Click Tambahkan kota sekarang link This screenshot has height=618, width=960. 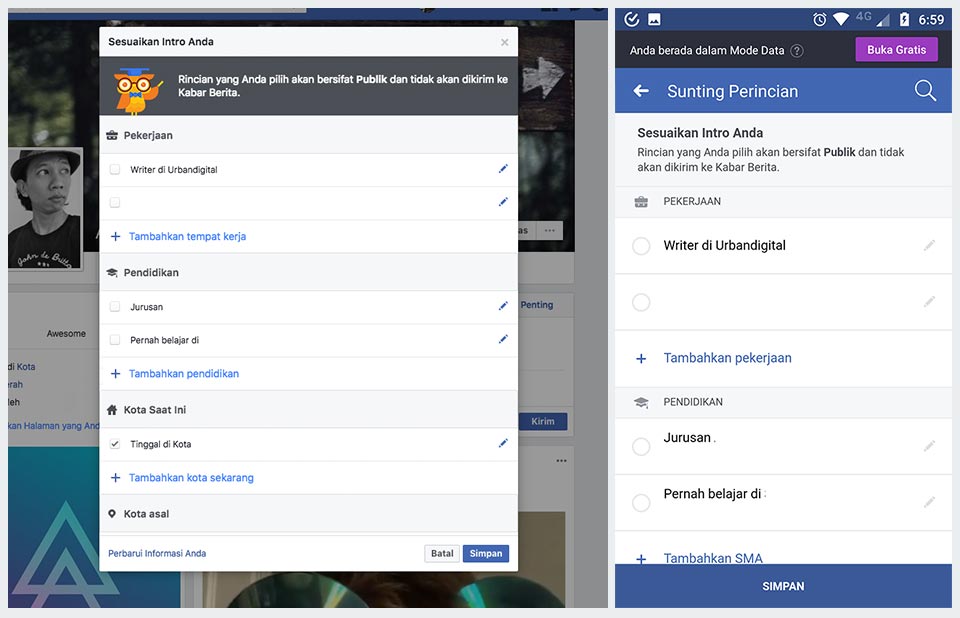[191, 478]
